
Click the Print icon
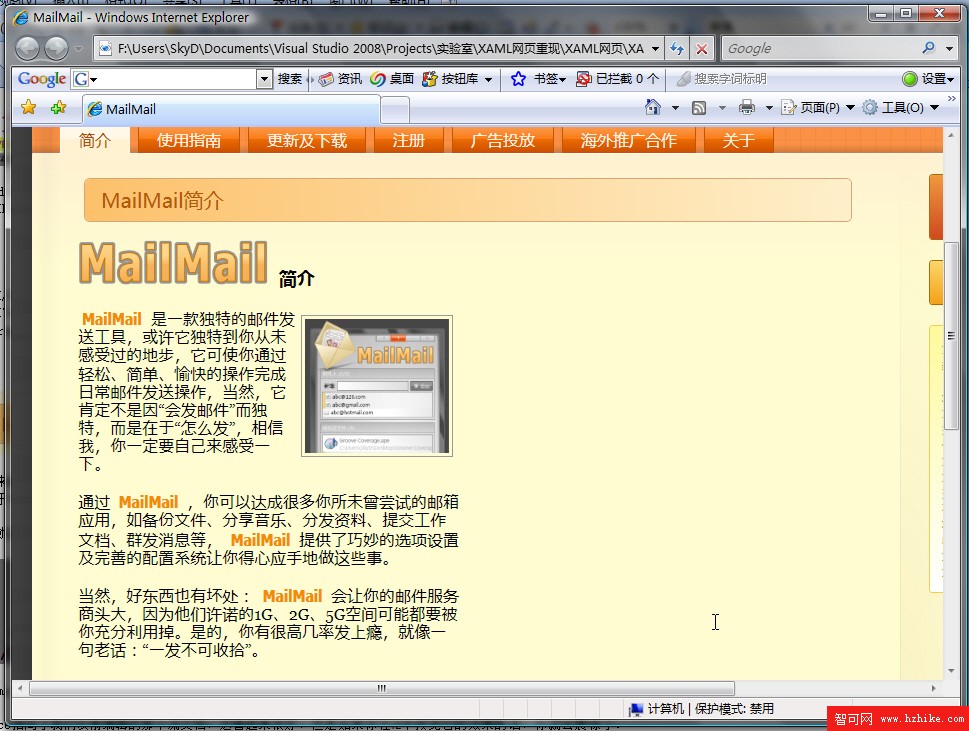[x=747, y=108]
